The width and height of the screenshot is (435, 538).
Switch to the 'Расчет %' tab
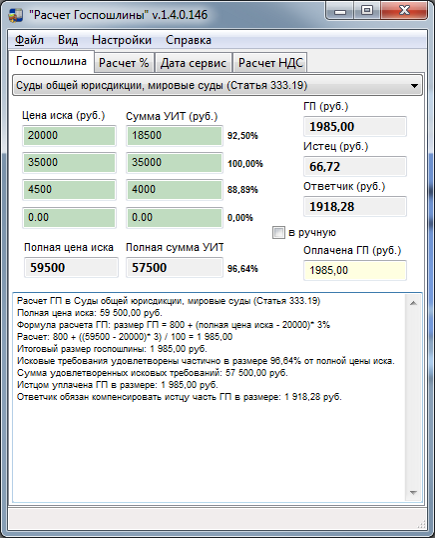[x=124, y=63]
